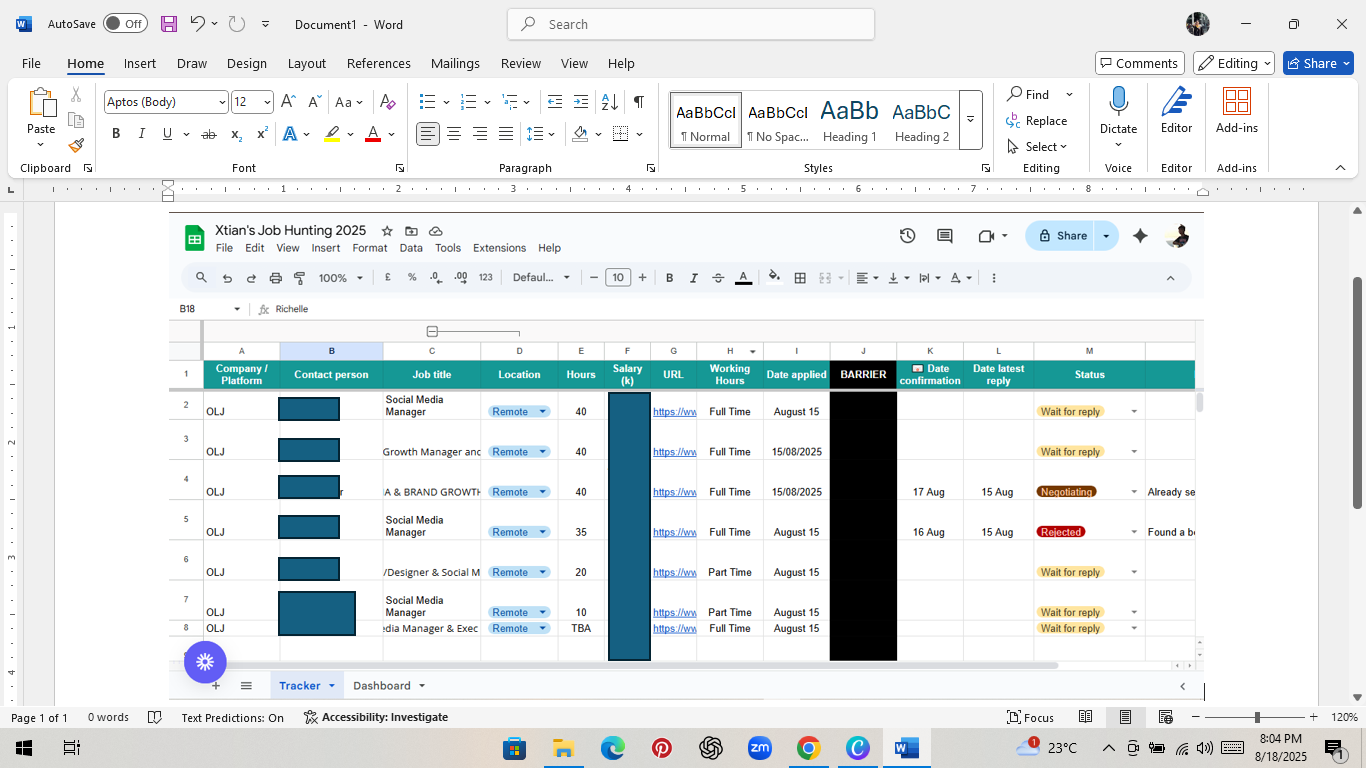Click the Show/Hide paragraph marks icon
The image size is (1366, 768).
tap(638, 102)
